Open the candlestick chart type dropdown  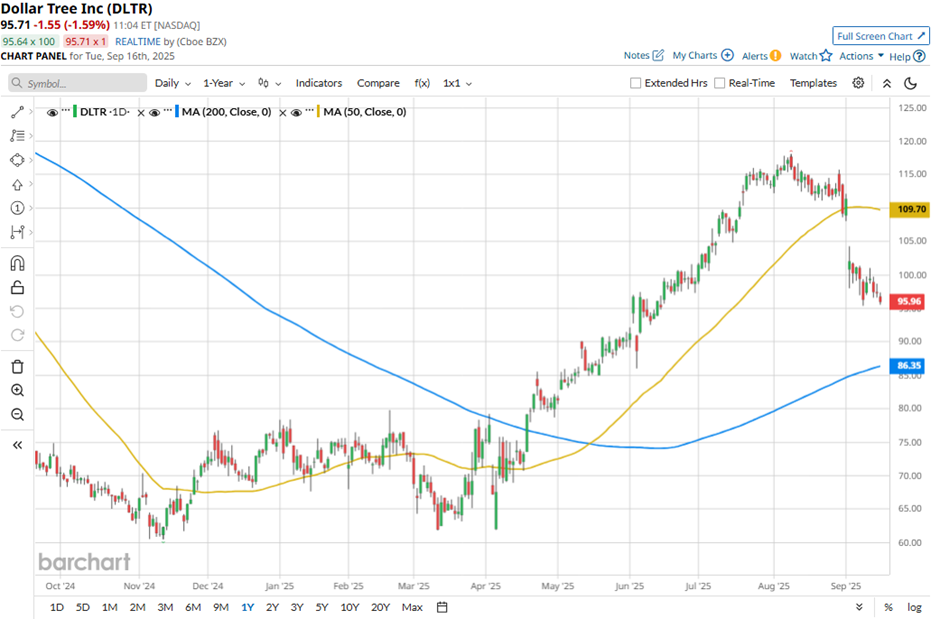(269, 83)
